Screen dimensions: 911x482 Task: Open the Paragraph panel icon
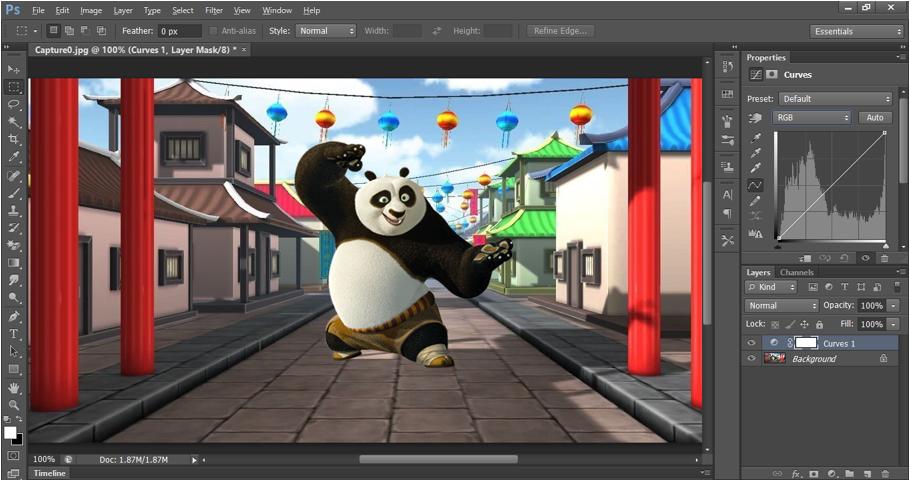click(727, 214)
